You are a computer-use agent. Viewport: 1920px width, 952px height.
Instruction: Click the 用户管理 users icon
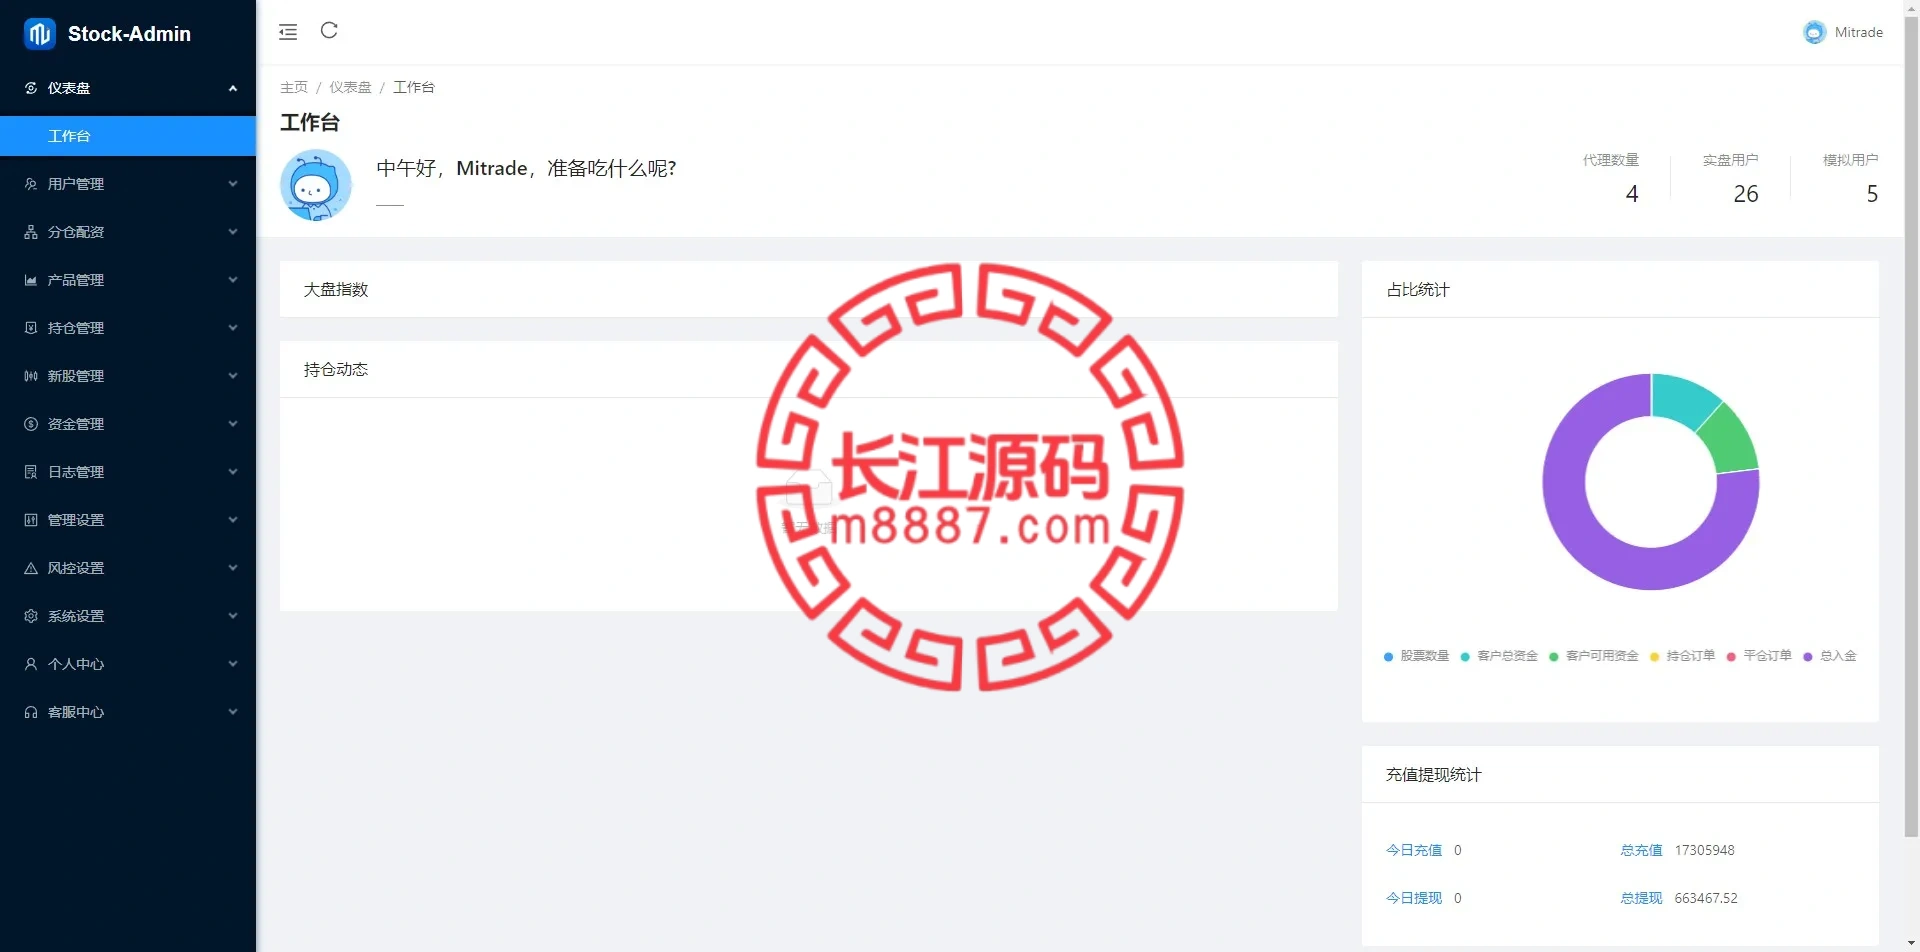pyautogui.click(x=31, y=184)
